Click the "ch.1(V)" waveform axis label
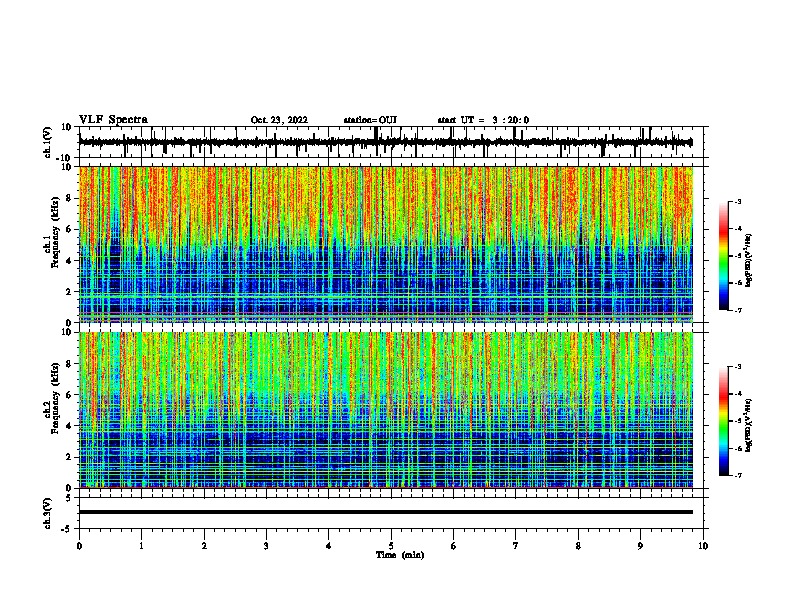Screen dimensions: 792x612 [x=48, y=142]
